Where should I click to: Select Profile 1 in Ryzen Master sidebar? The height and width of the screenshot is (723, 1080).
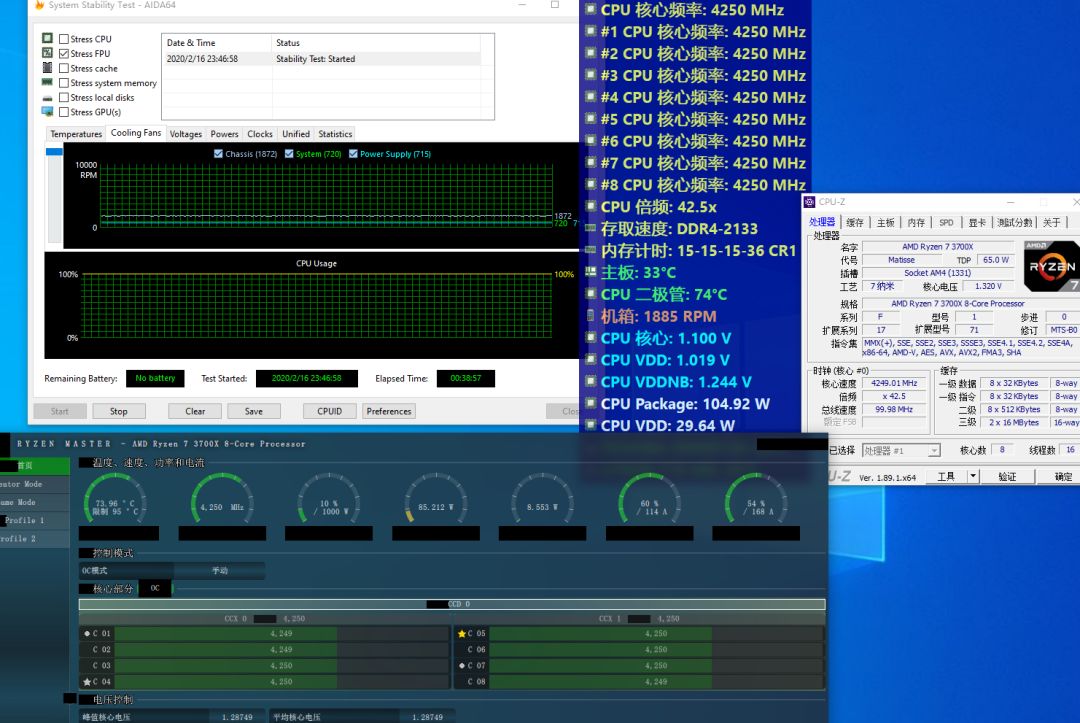click(34, 521)
